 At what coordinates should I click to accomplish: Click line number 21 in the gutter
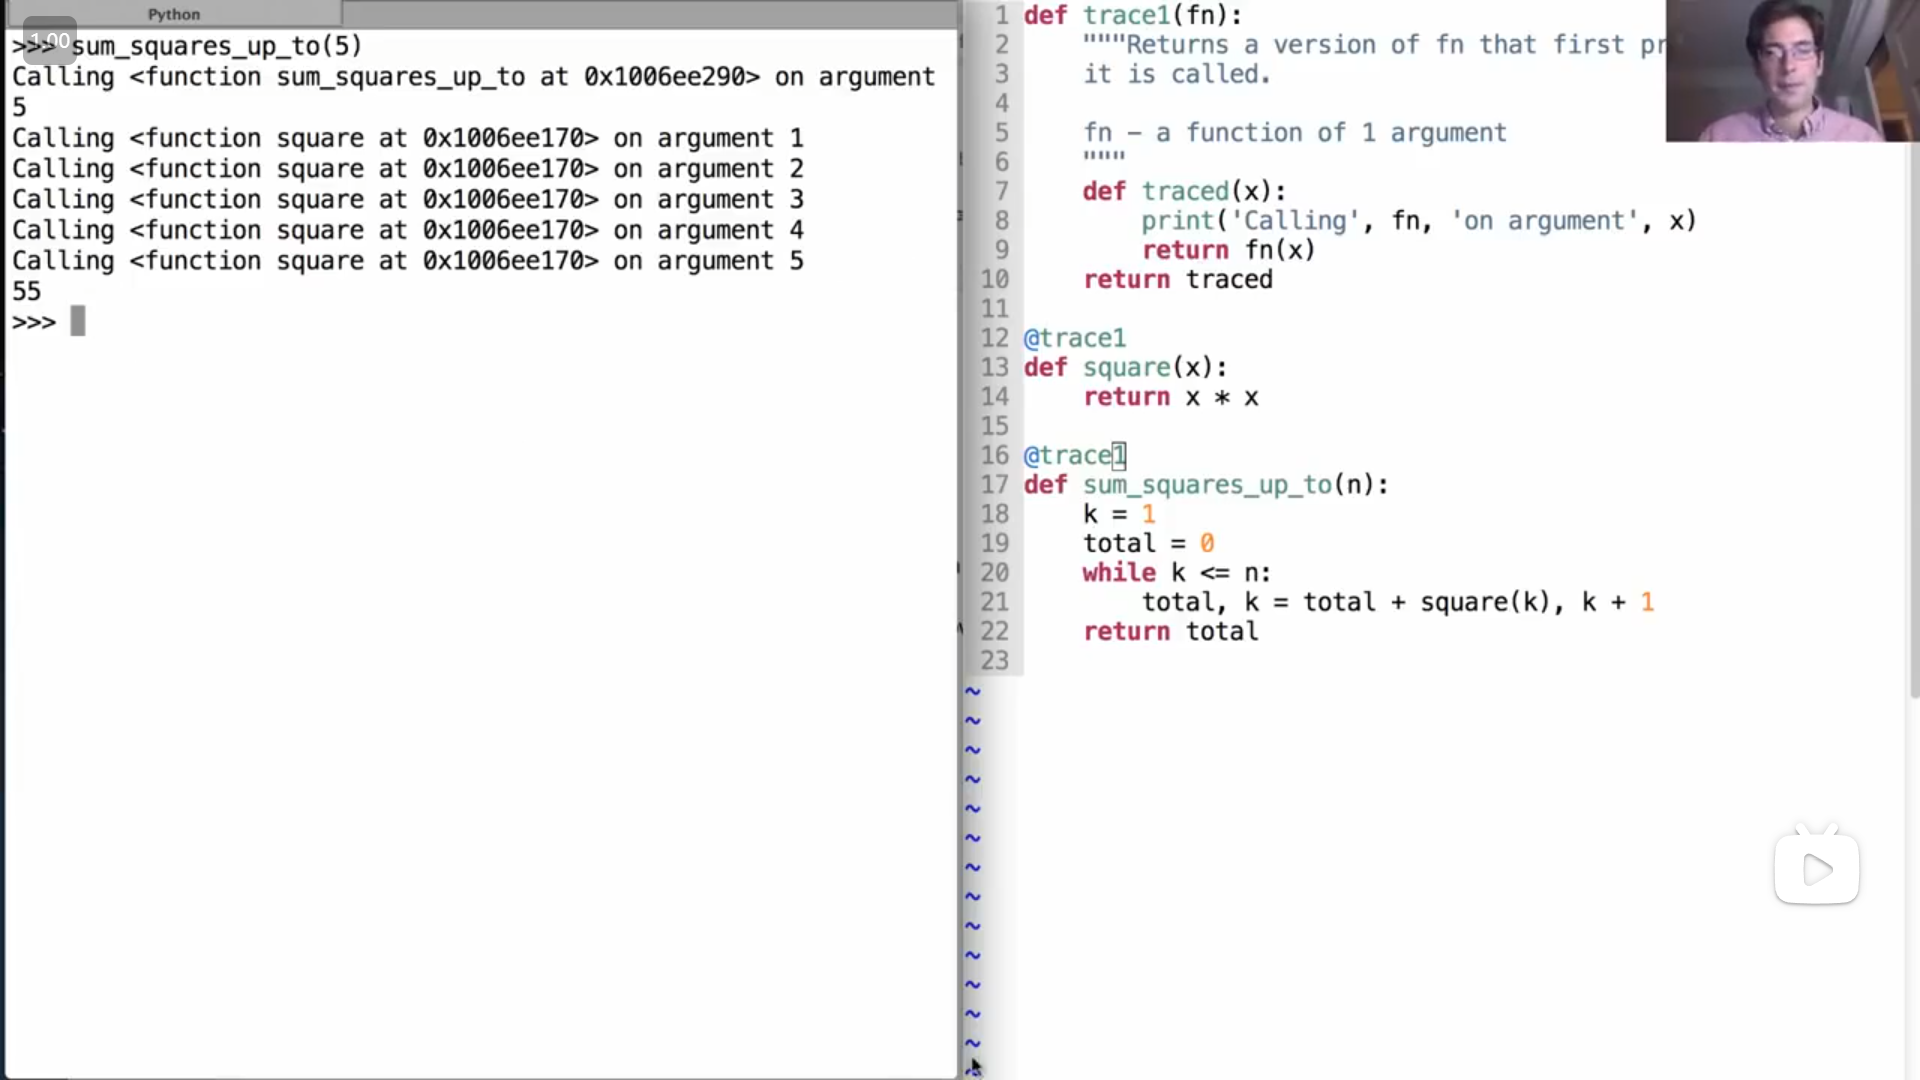tap(994, 602)
